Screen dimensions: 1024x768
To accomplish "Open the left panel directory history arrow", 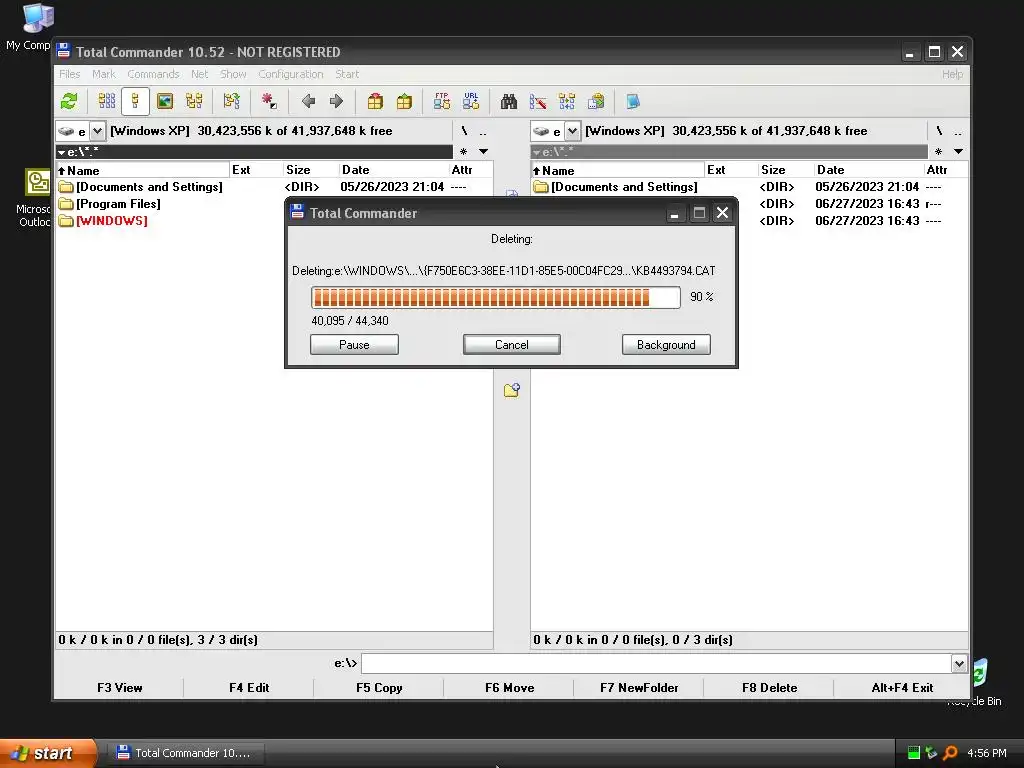I will (484, 152).
